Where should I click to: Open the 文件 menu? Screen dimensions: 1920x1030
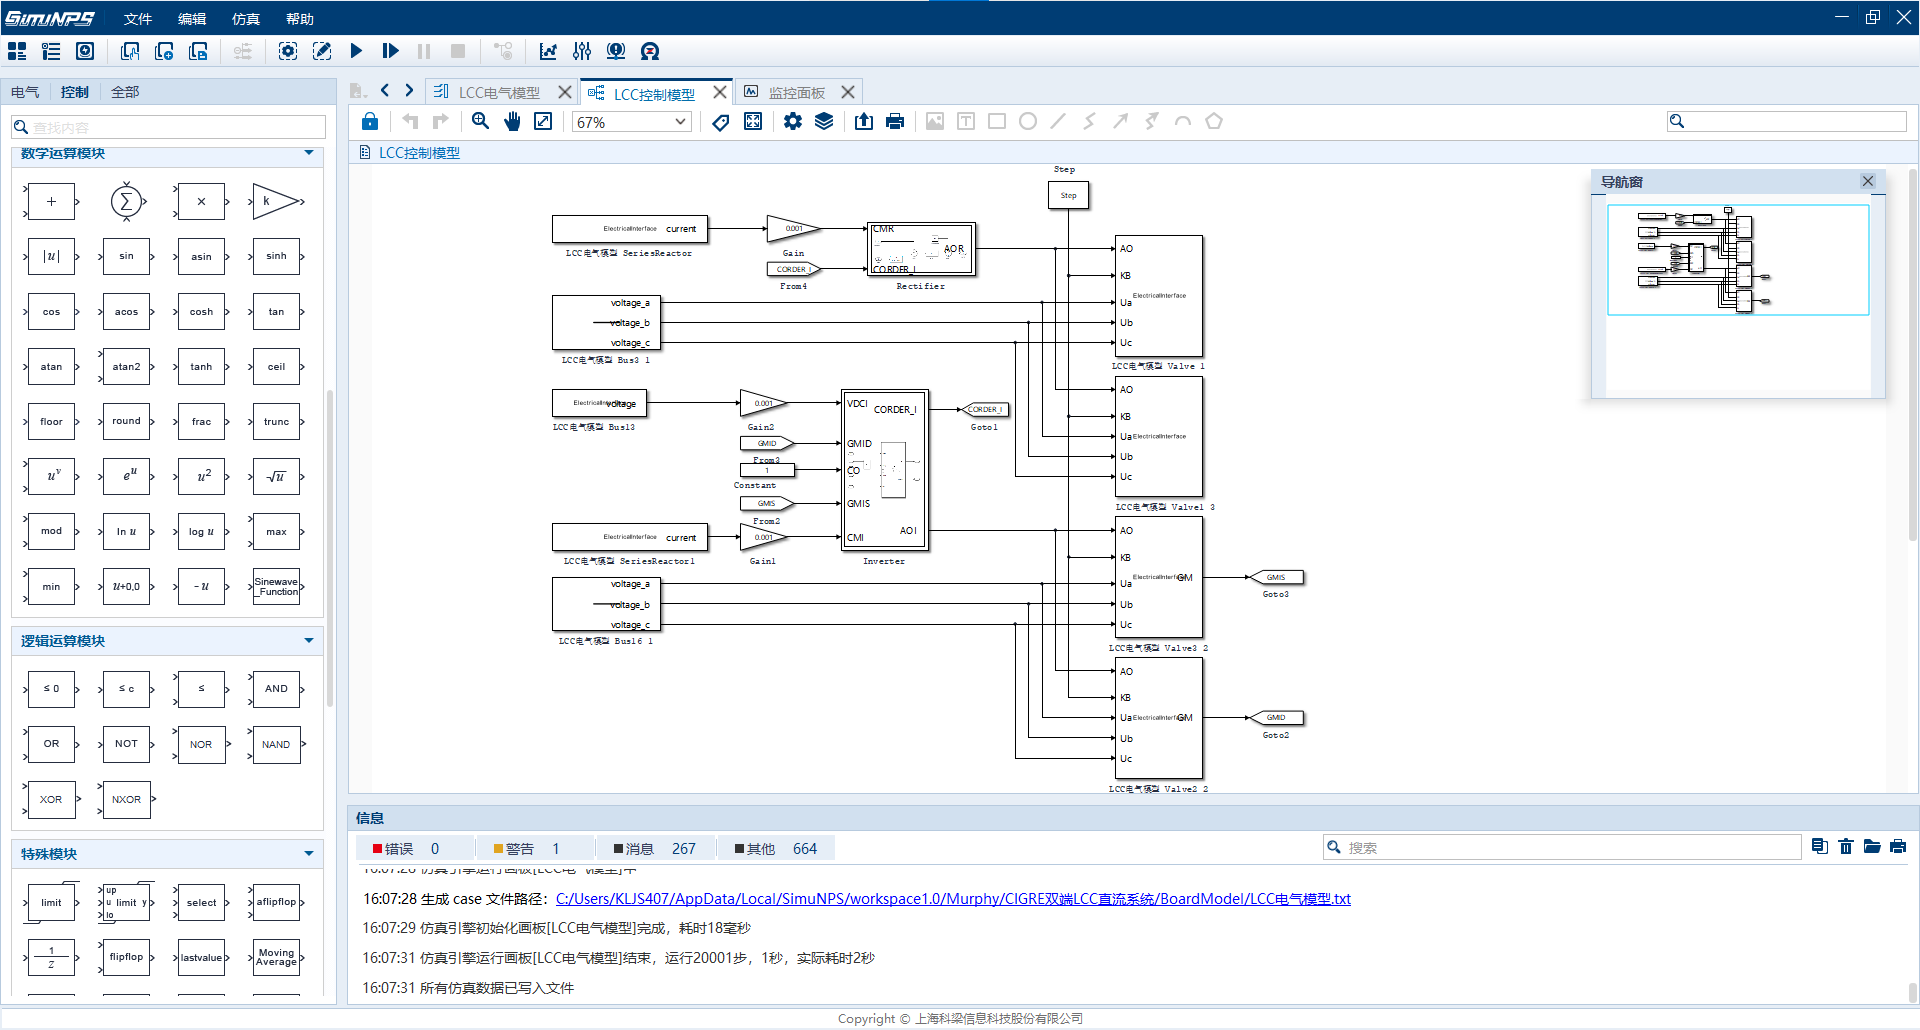tap(138, 19)
